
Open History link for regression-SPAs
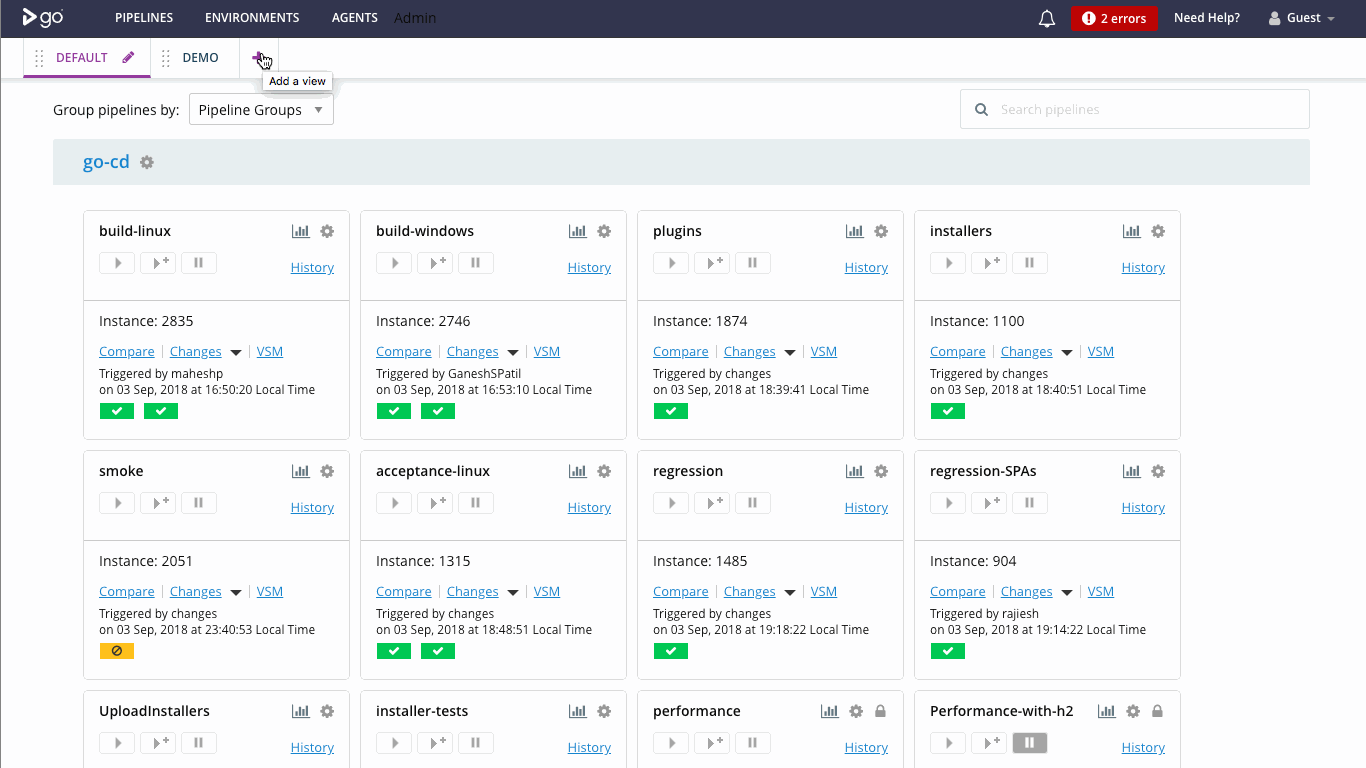[x=1143, y=507]
